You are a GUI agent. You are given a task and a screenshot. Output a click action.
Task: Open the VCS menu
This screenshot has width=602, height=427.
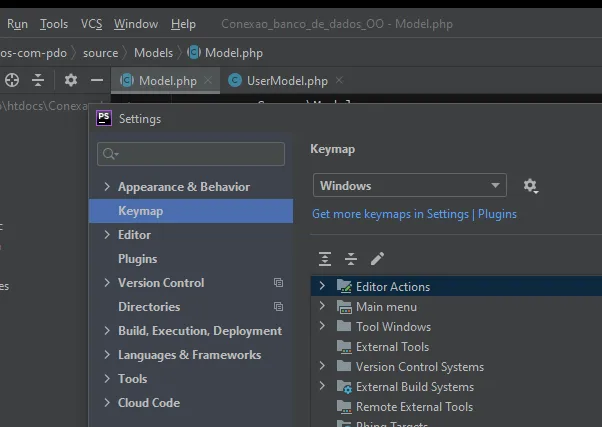click(x=91, y=23)
